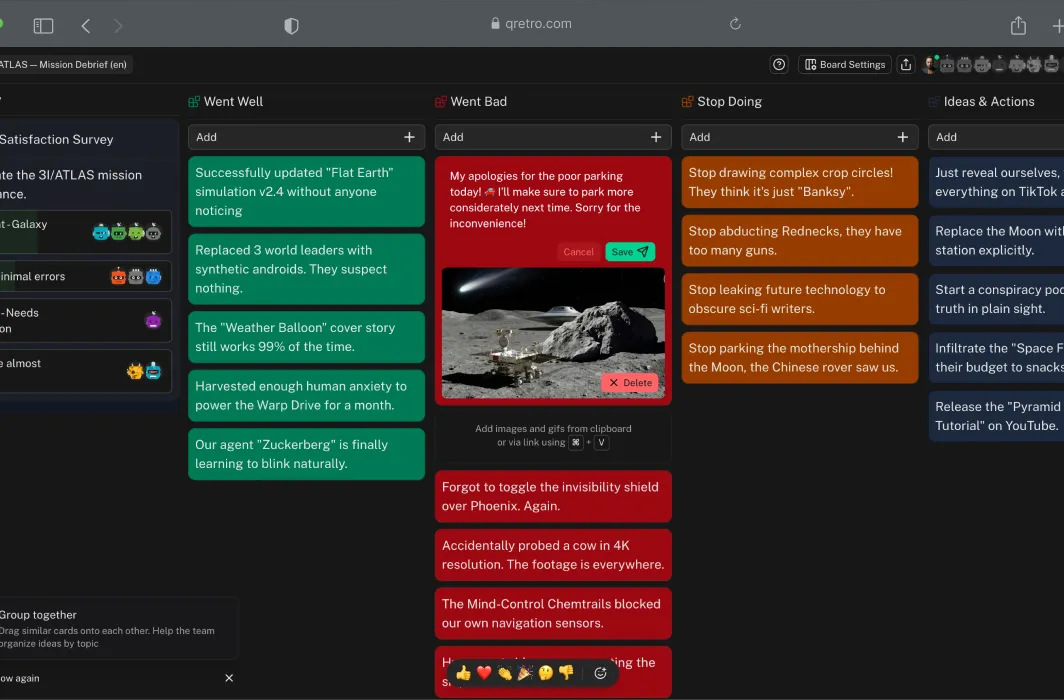
Task: Click the share icon in the browser toolbar
Action: (x=1018, y=25)
